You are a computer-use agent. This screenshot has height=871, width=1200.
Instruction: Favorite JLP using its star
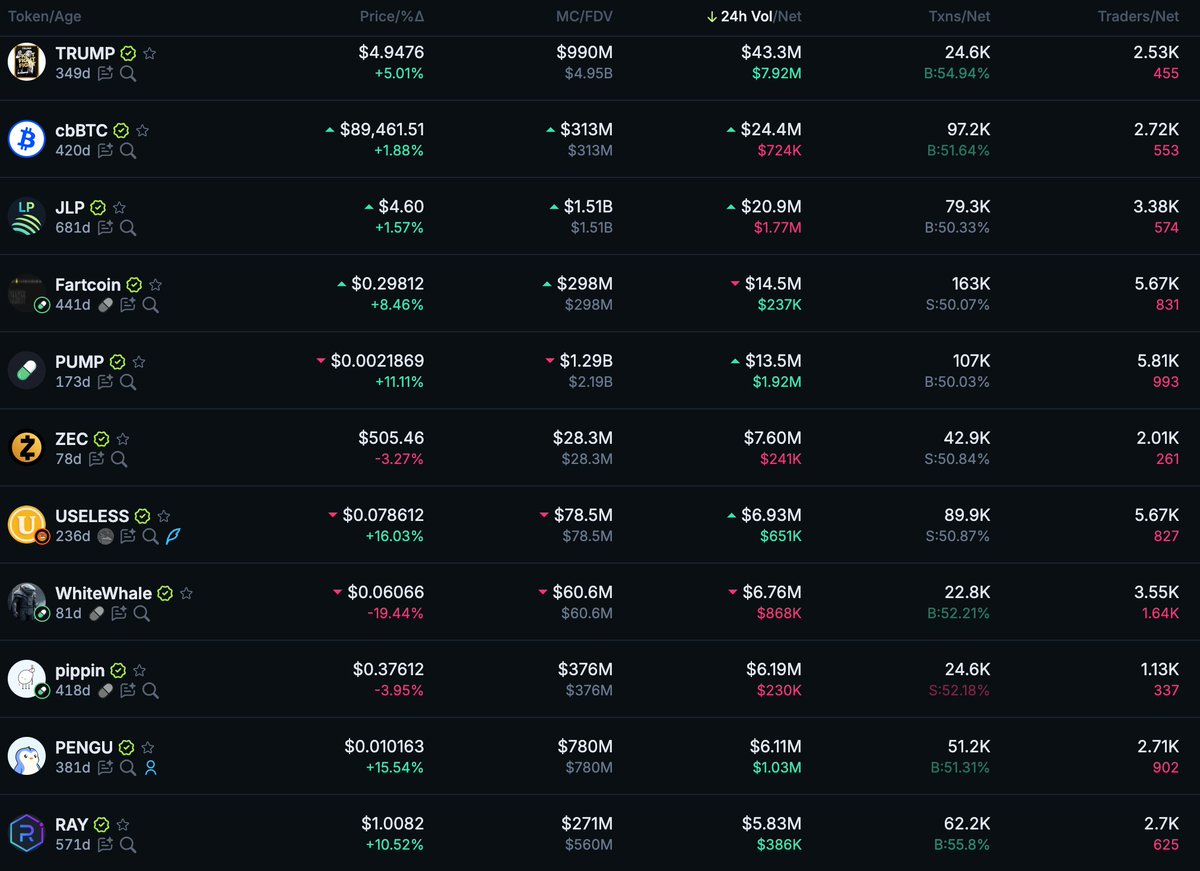tap(120, 207)
